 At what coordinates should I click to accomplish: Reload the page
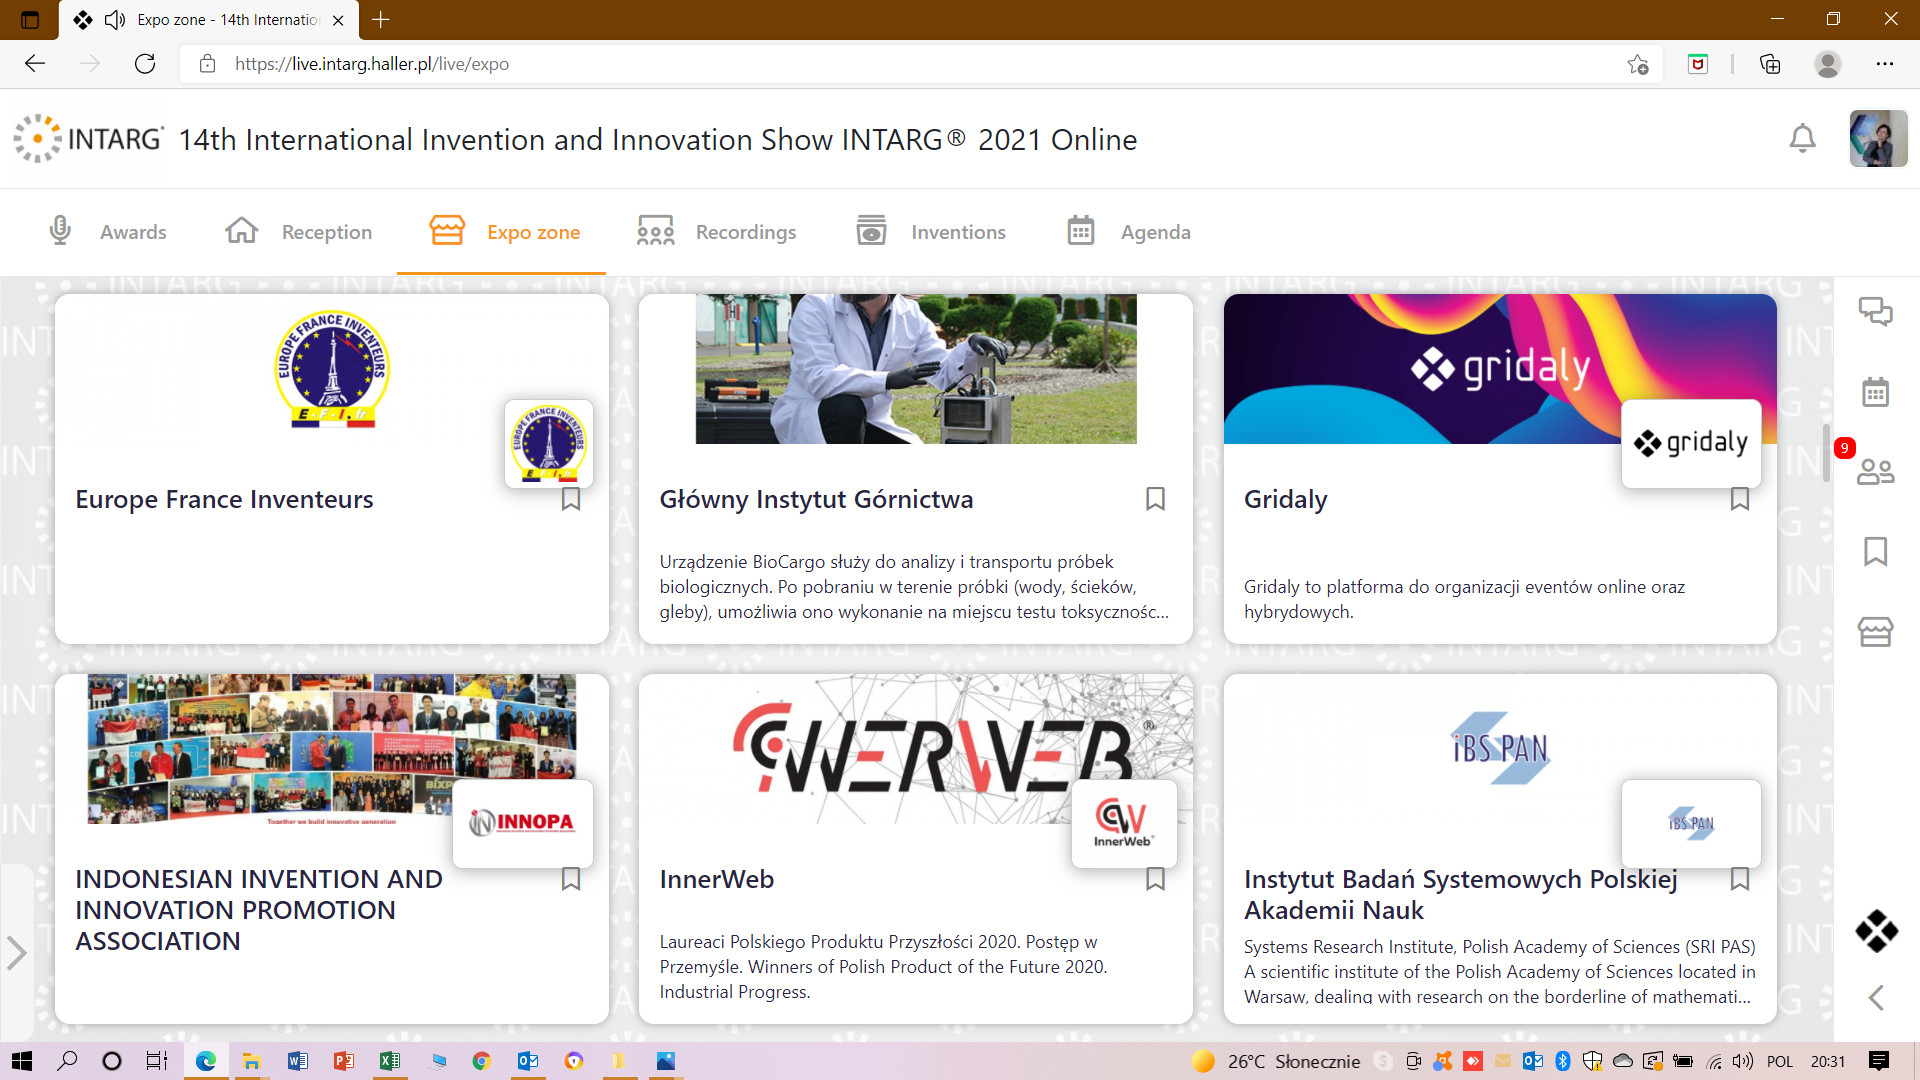pos(145,64)
